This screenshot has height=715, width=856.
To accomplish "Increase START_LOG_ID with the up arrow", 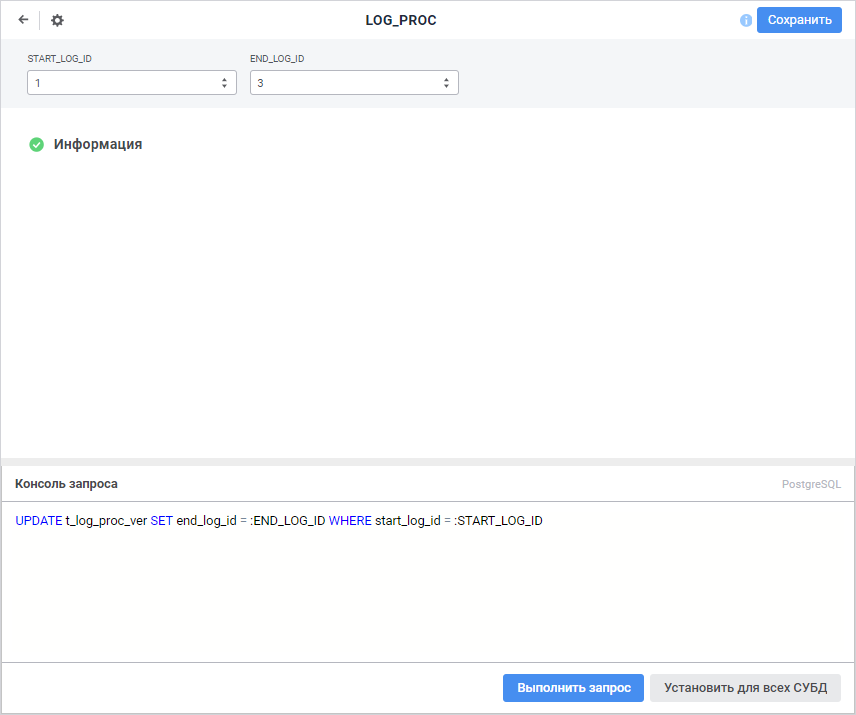I will [x=225, y=79].
